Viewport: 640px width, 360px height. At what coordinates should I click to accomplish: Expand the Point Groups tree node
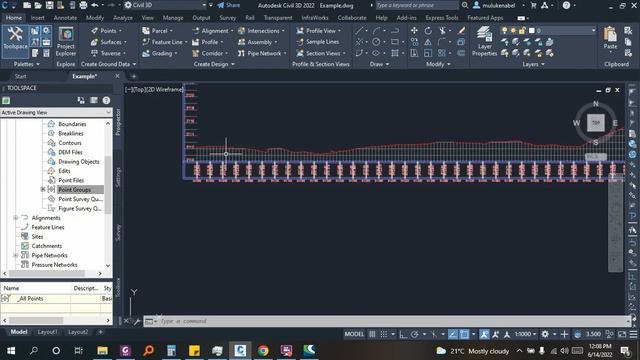tap(43, 189)
